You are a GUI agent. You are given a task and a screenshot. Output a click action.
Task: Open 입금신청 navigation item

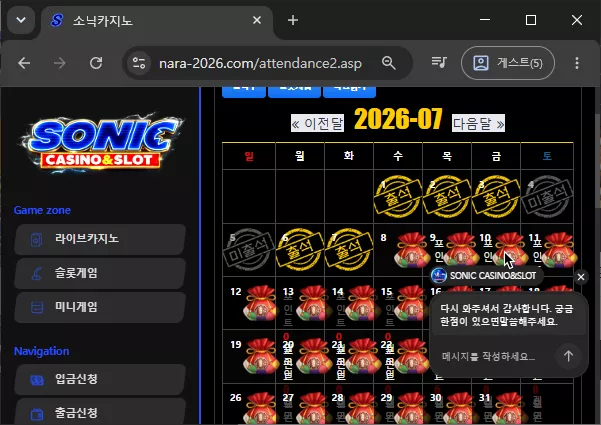[100, 379]
